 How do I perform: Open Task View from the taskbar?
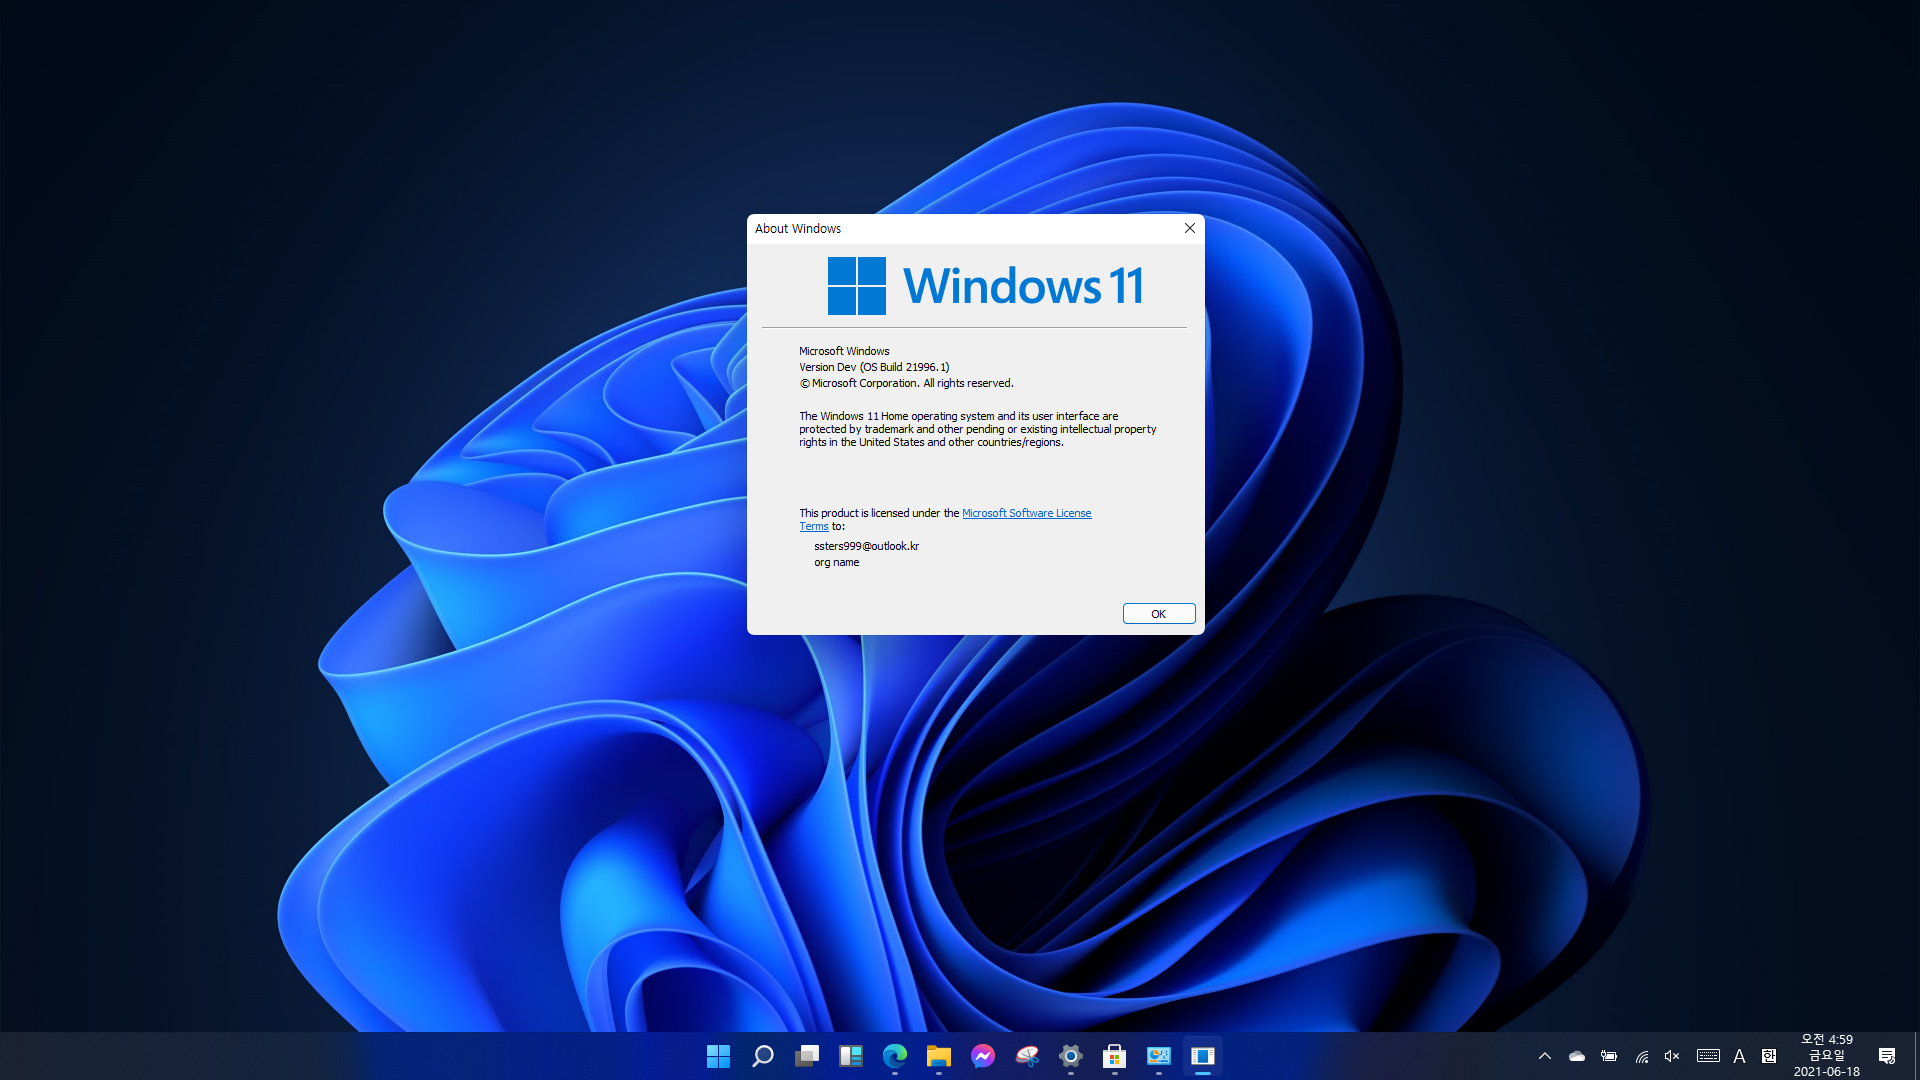807,1056
